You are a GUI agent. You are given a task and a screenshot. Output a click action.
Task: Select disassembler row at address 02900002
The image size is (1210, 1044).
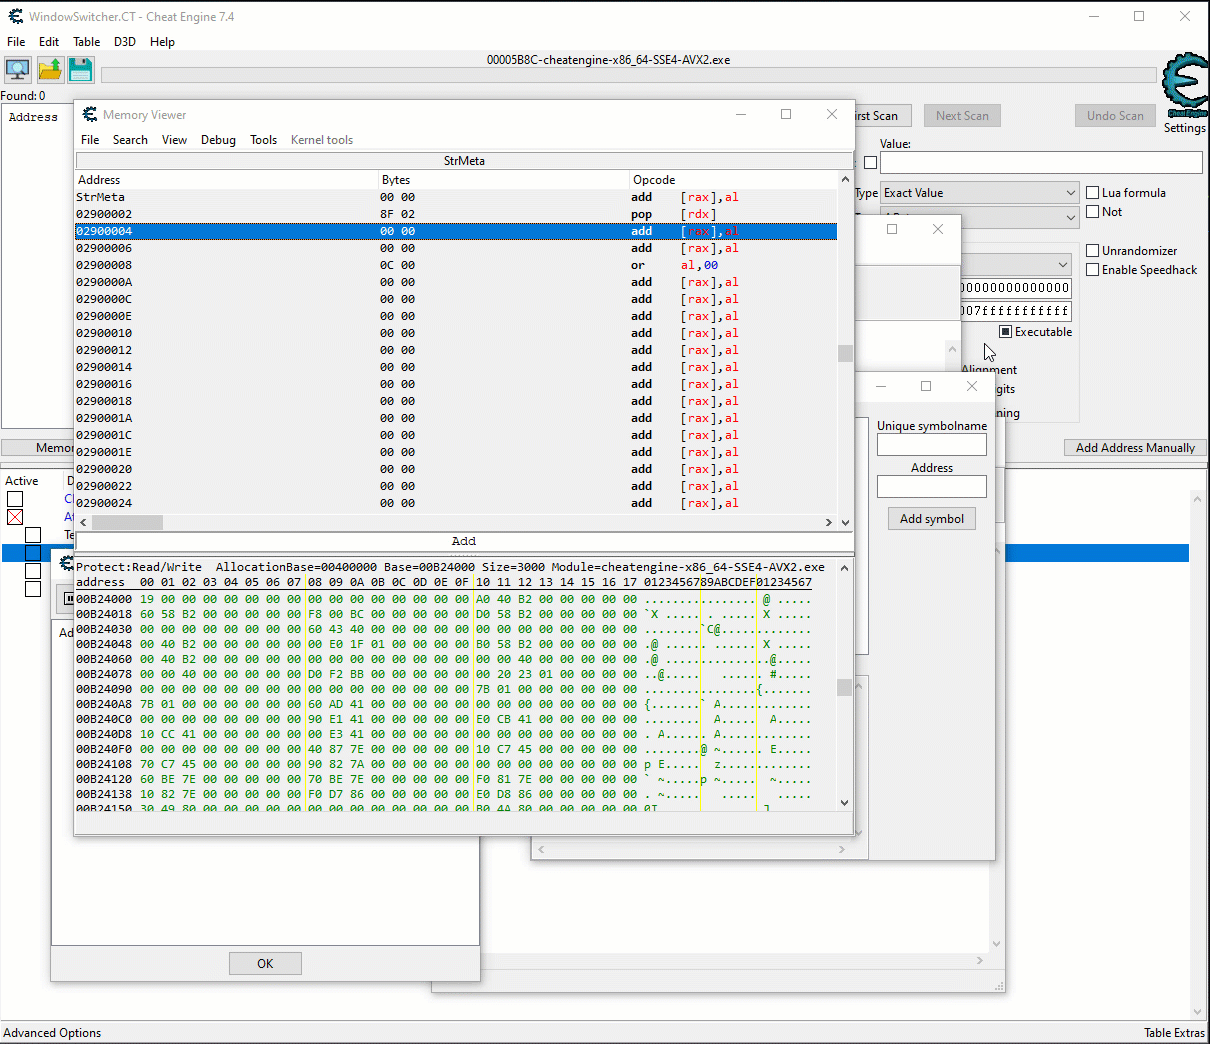tap(456, 214)
